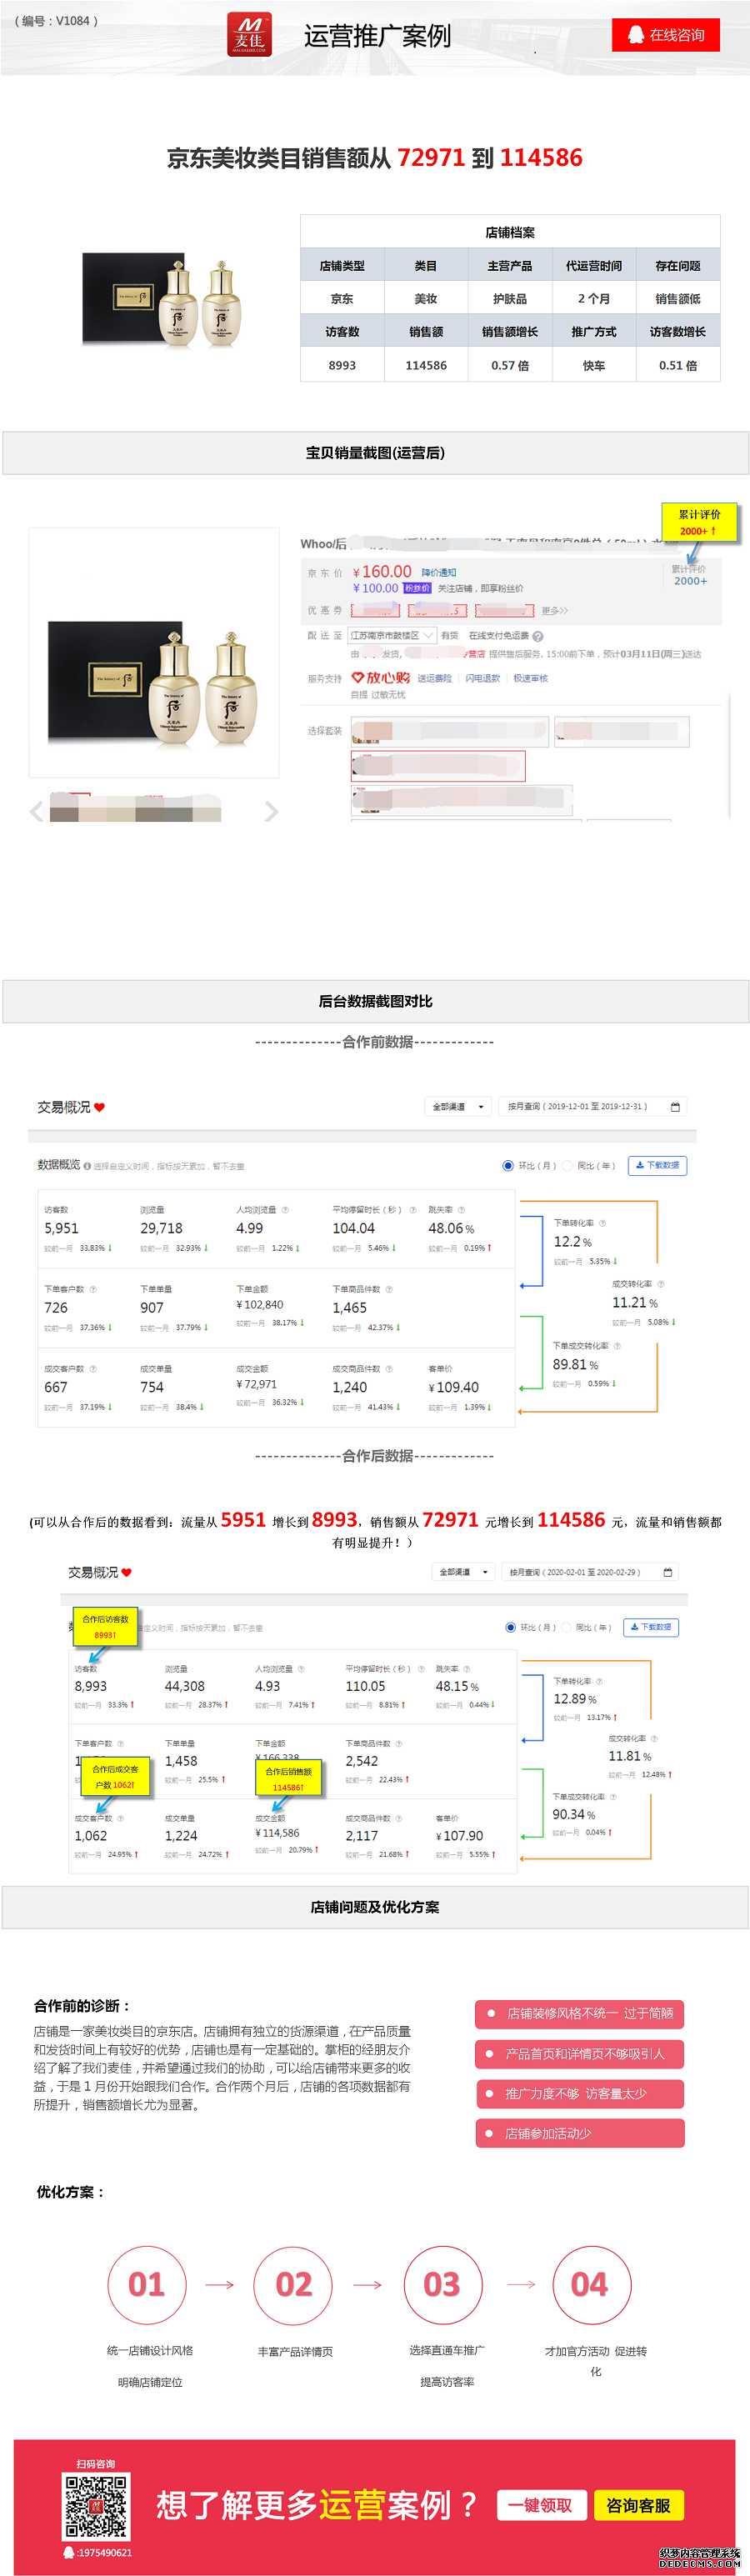Viewport: 750px width, 2576px height.
Task: Click the white 一键领取 button
Action: pyautogui.click(x=540, y=2504)
